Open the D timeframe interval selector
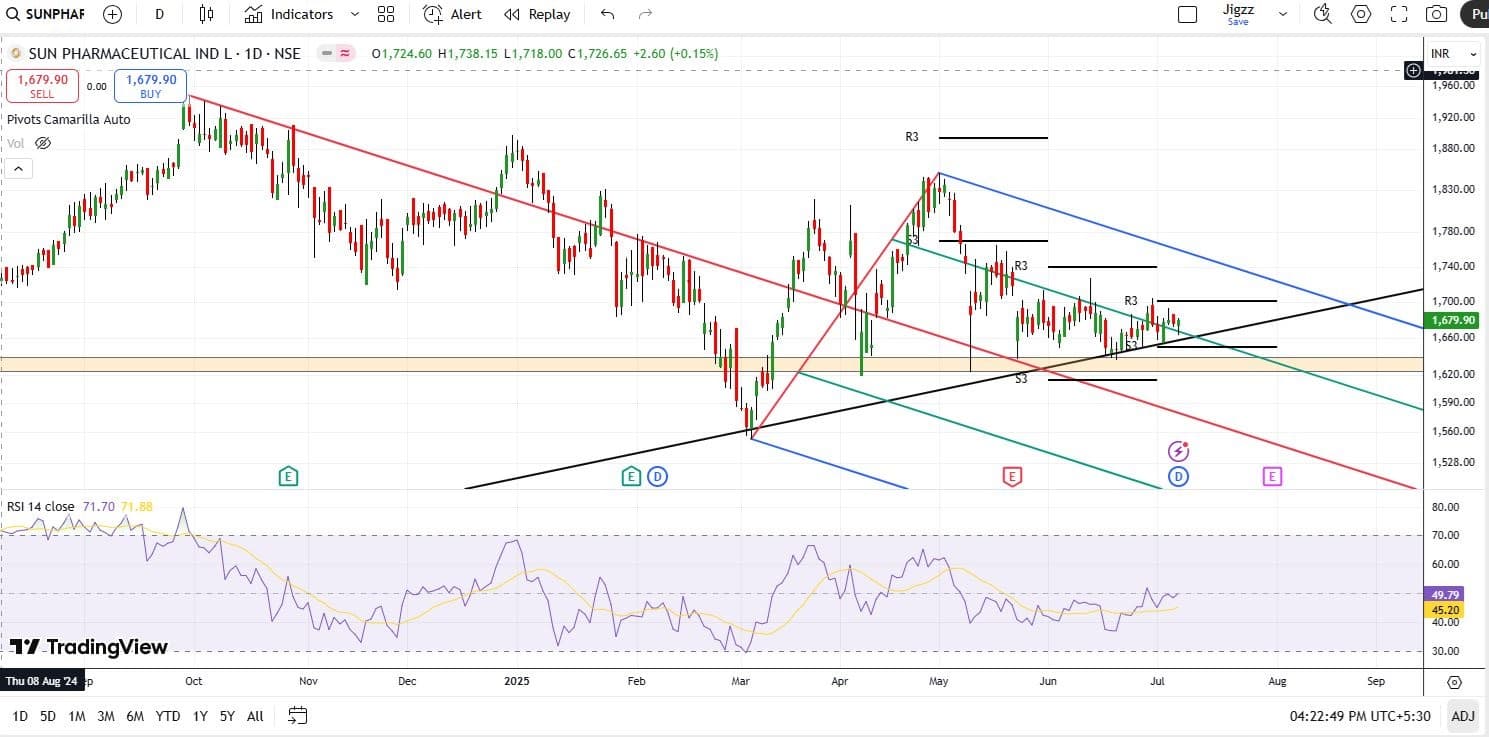The height and width of the screenshot is (737, 1489). click(x=160, y=14)
